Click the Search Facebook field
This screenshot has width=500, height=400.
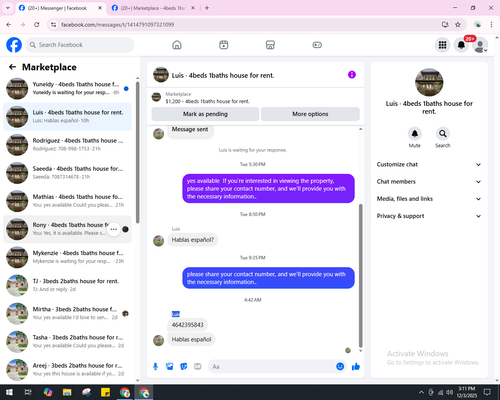pos(80,45)
